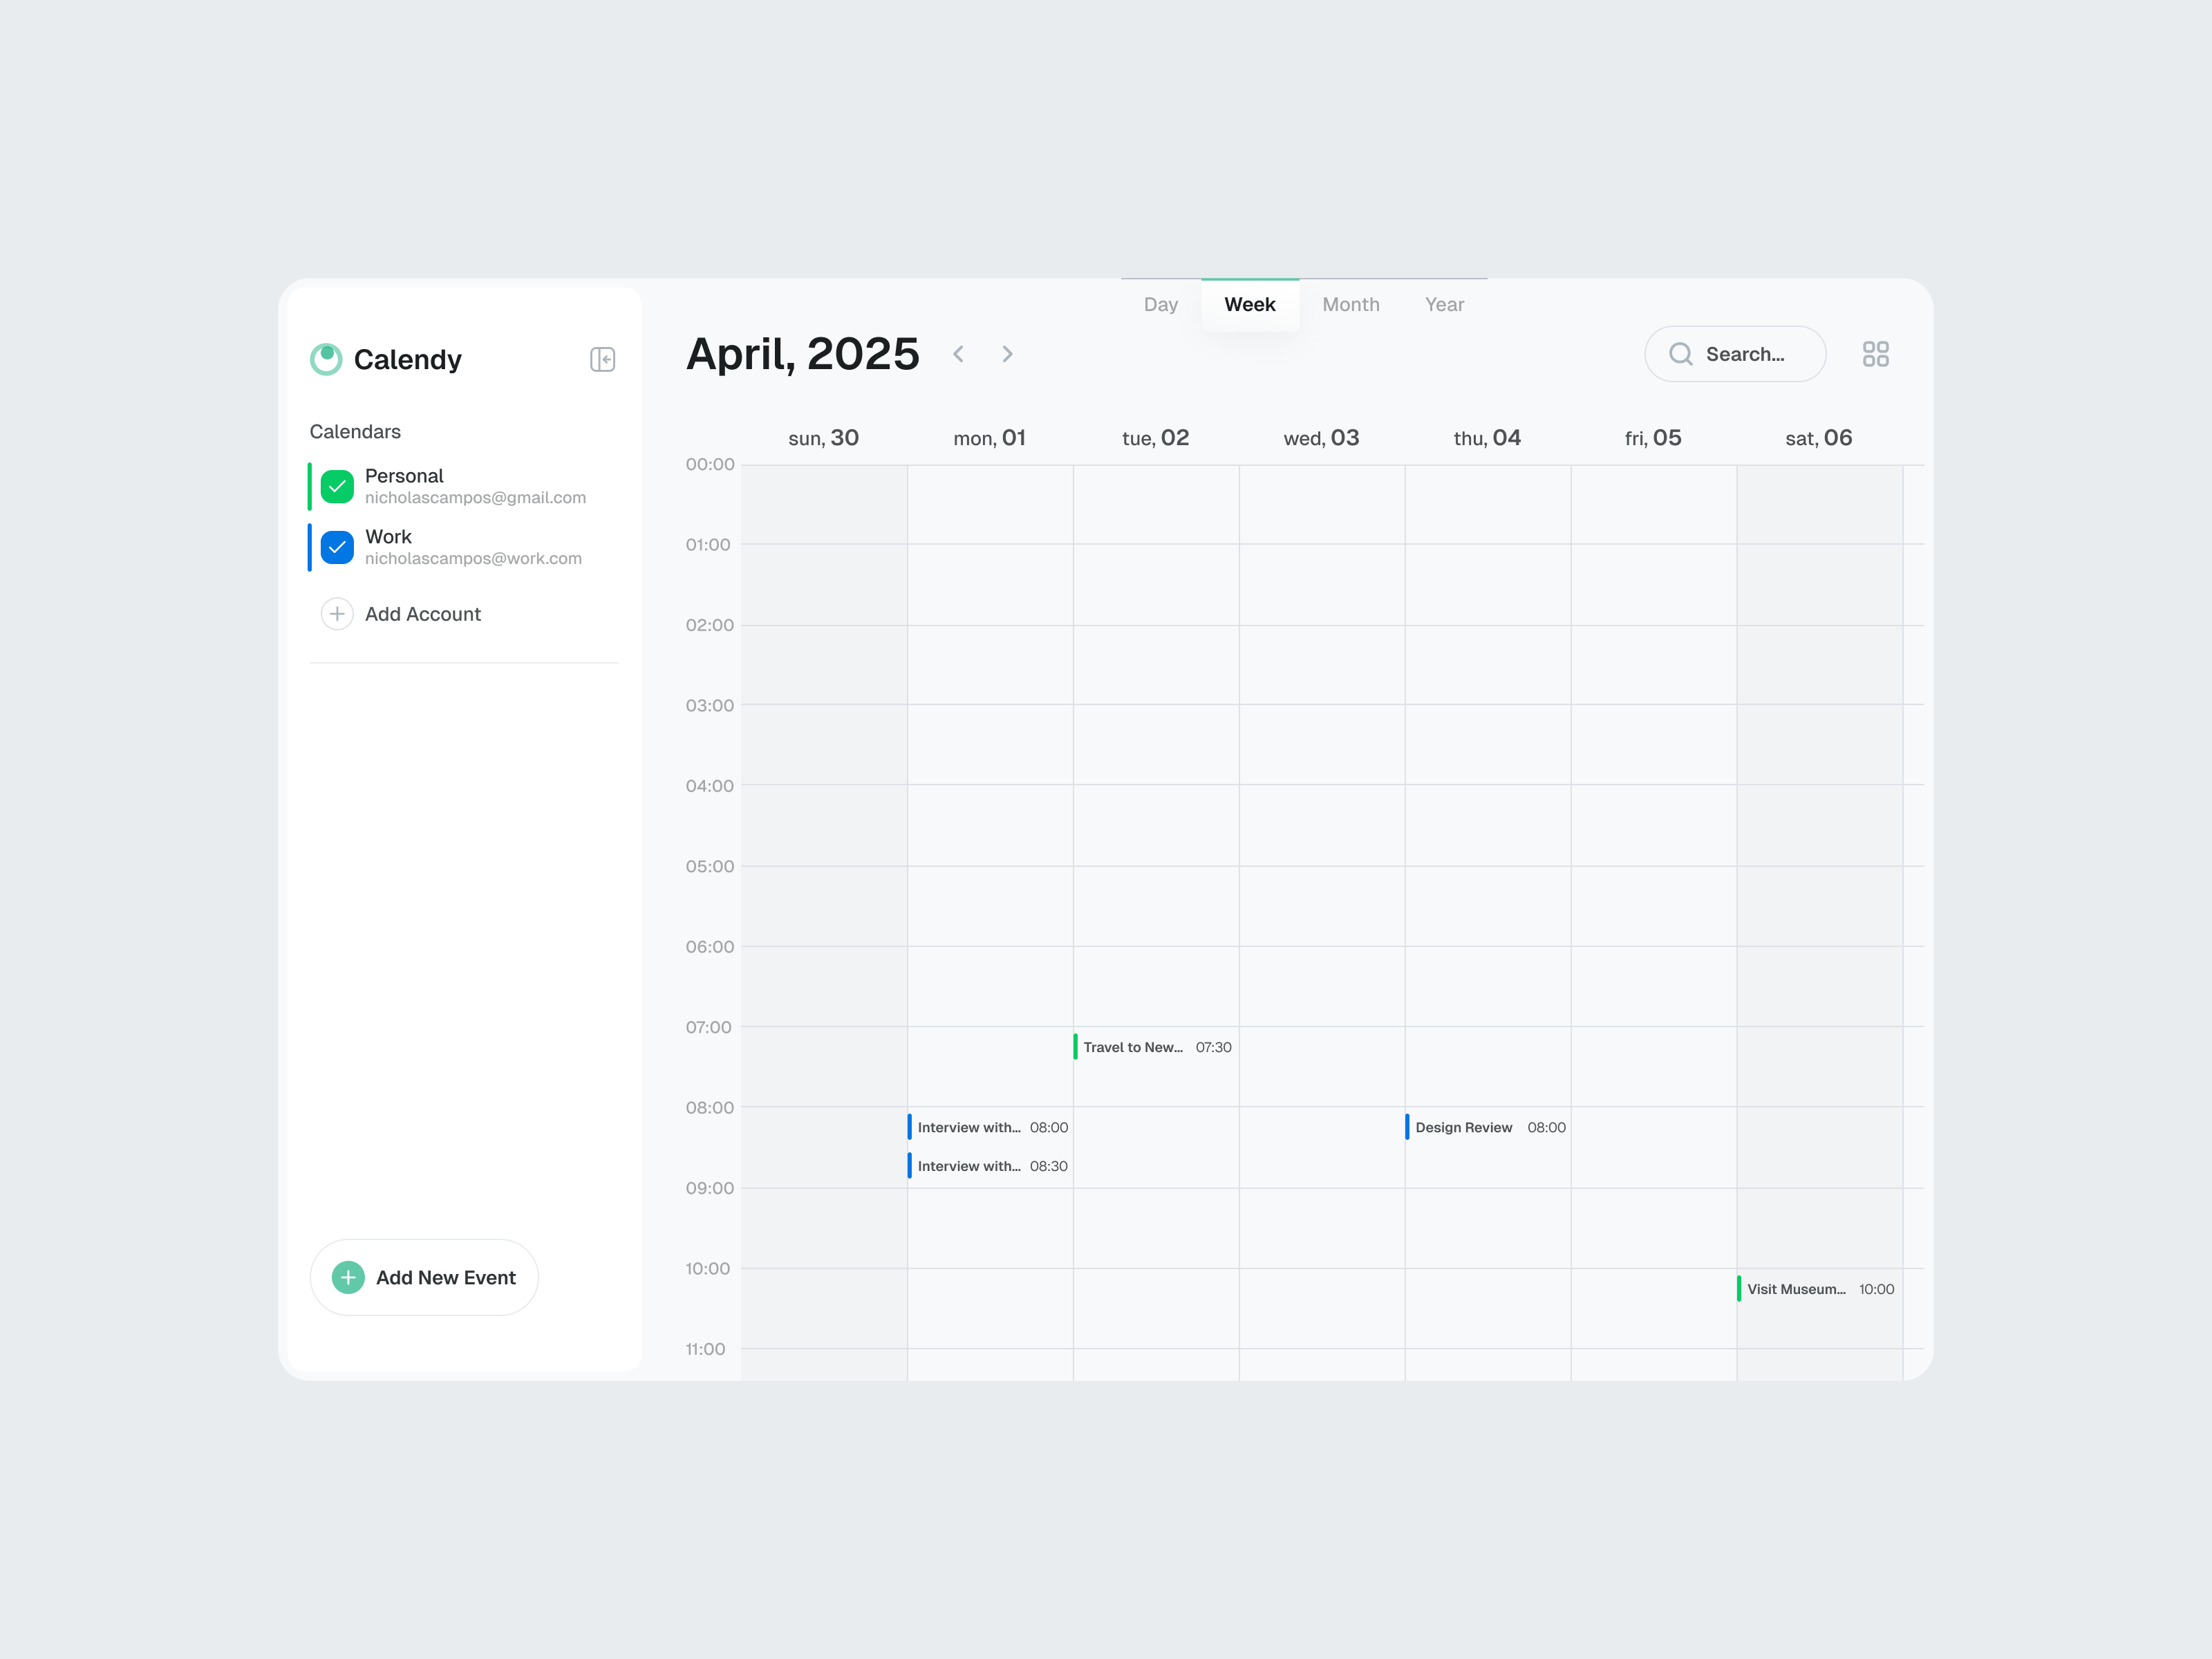This screenshot has height=1659, width=2212.
Task: Click the next month chevron arrow
Action: pos(1007,353)
